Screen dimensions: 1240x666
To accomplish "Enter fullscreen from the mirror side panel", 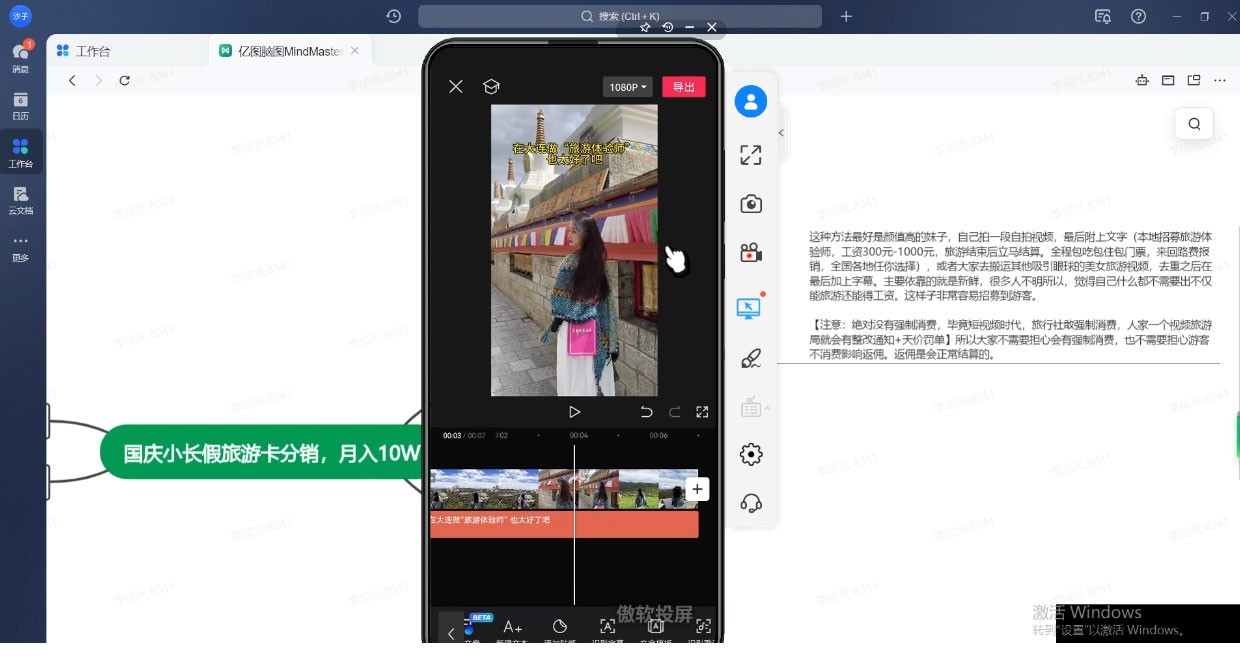I will (751, 155).
